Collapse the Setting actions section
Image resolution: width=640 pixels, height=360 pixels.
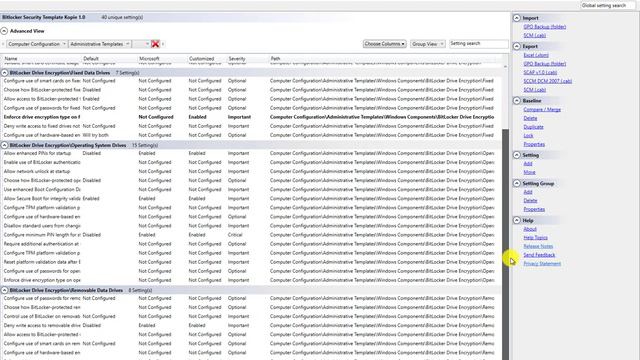pos(517,155)
